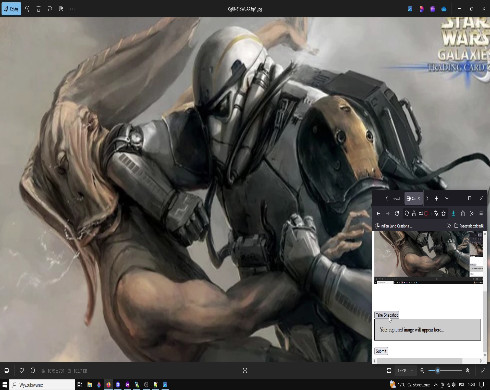Click the Submit button in browser page
The height and width of the screenshot is (390, 490).
pyautogui.click(x=381, y=351)
